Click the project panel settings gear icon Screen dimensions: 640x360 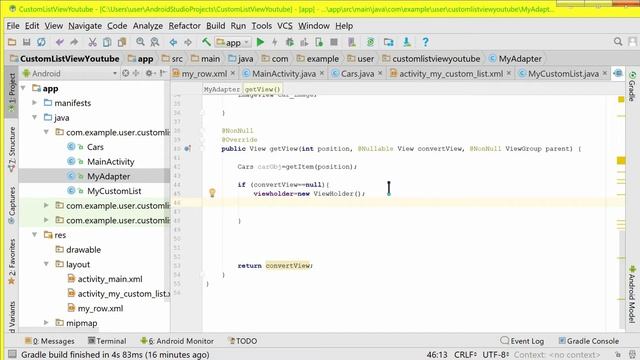(149, 73)
